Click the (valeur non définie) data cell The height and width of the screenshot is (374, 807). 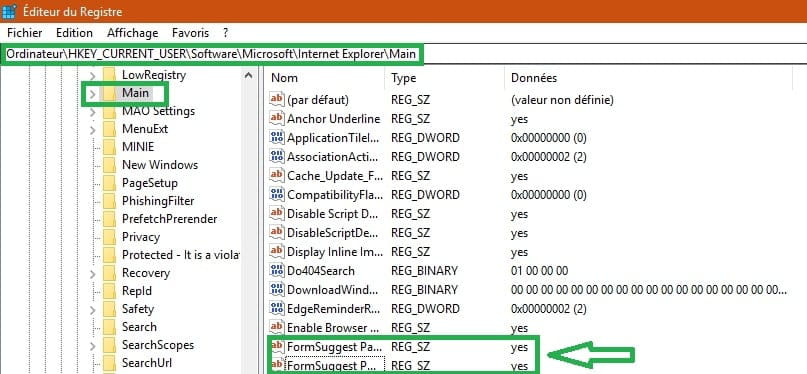pos(562,99)
